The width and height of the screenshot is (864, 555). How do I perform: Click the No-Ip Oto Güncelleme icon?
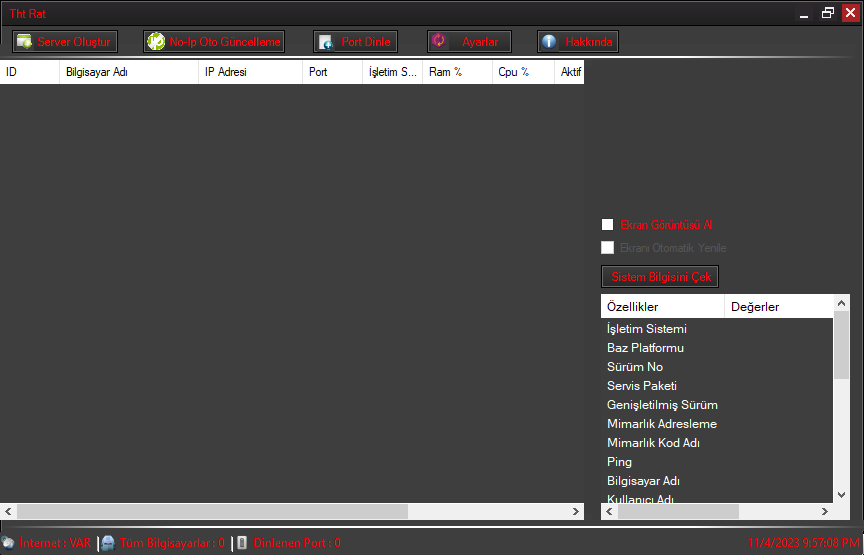pyautogui.click(x=156, y=42)
